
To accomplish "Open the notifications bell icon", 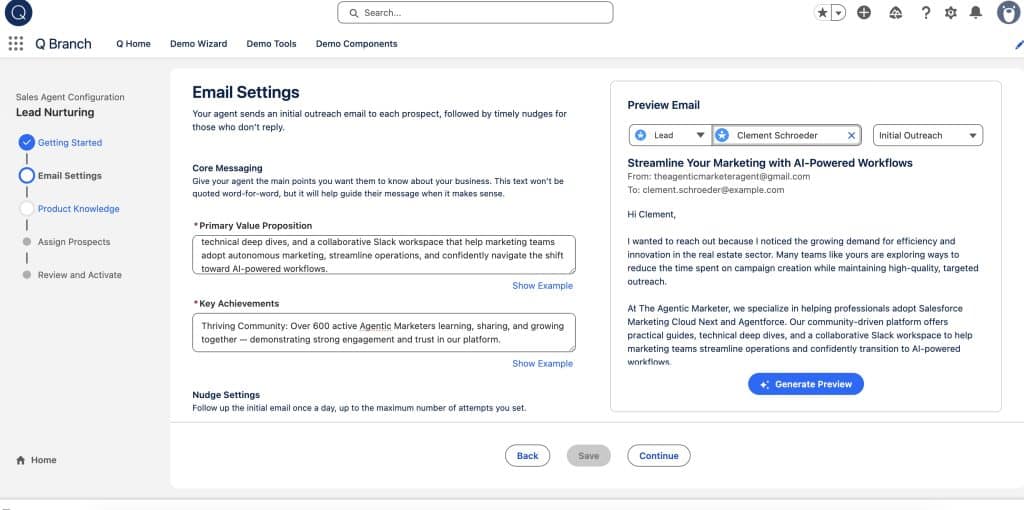I will pos(976,12).
